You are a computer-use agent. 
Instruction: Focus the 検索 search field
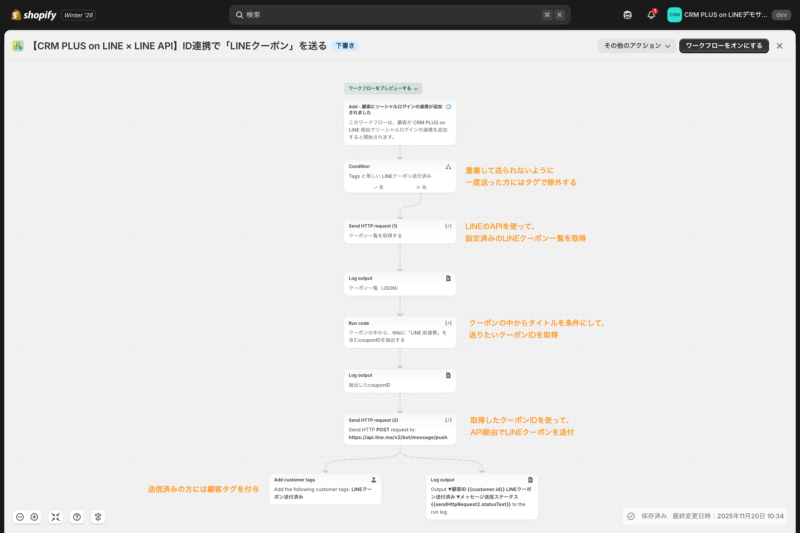(x=399, y=15)
